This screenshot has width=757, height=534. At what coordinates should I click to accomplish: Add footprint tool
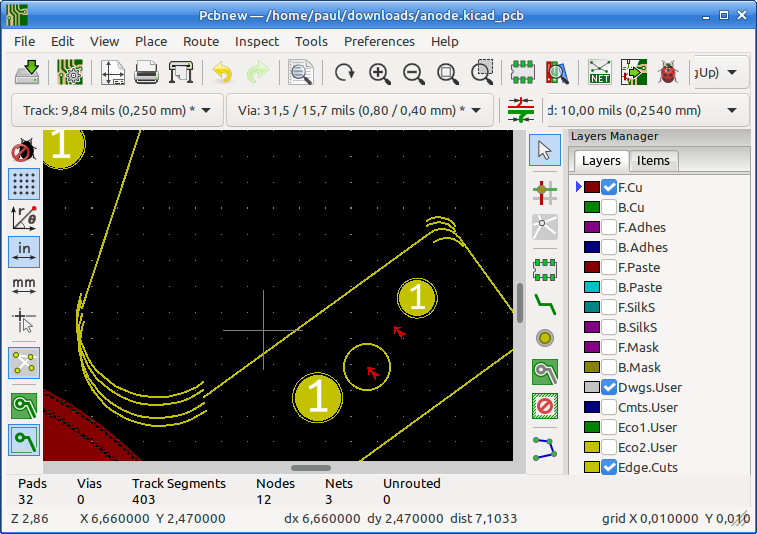[x=545, y=269]
